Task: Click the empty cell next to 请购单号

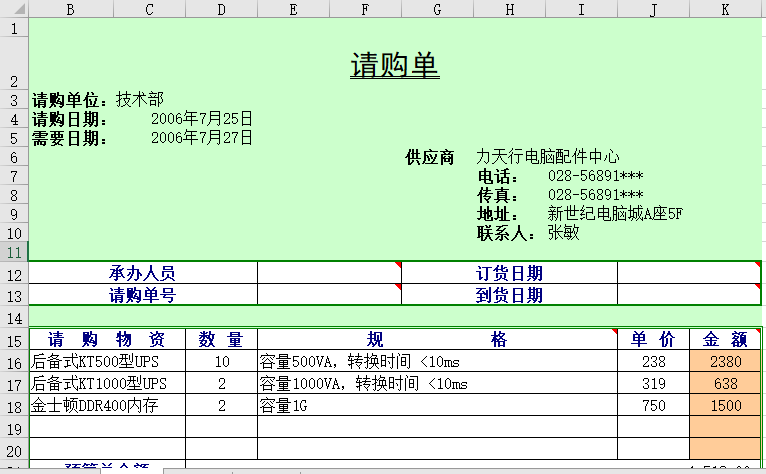Action: (x=328, y=295)
